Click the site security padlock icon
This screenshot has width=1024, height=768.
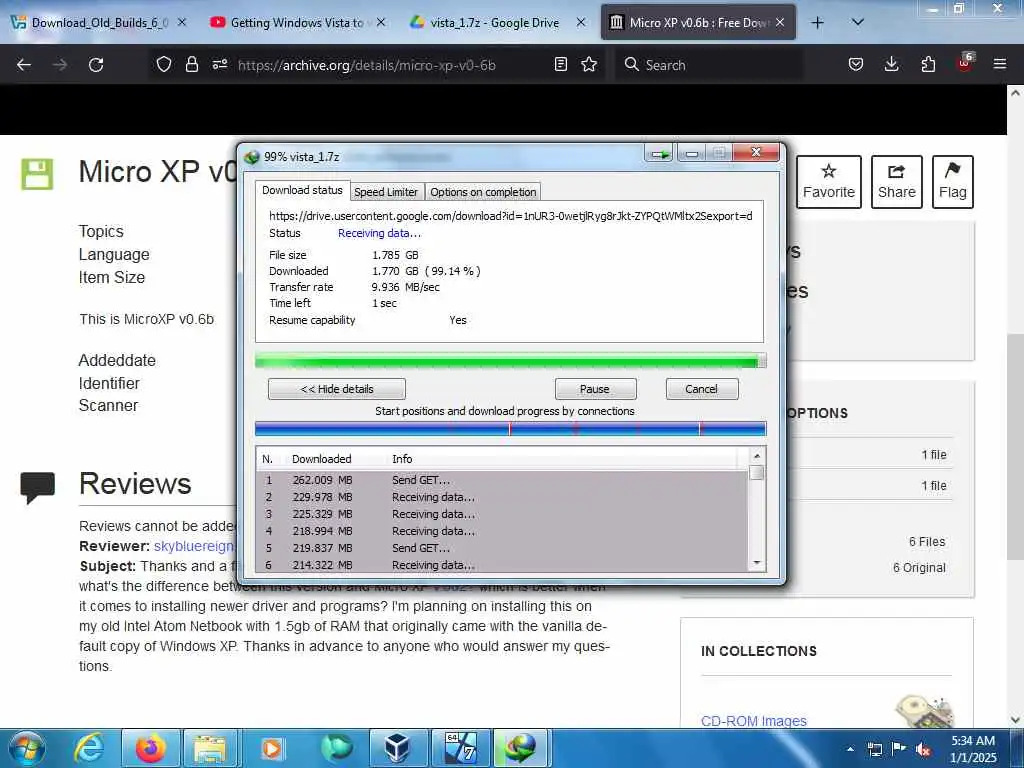click(x=191, y=65)
